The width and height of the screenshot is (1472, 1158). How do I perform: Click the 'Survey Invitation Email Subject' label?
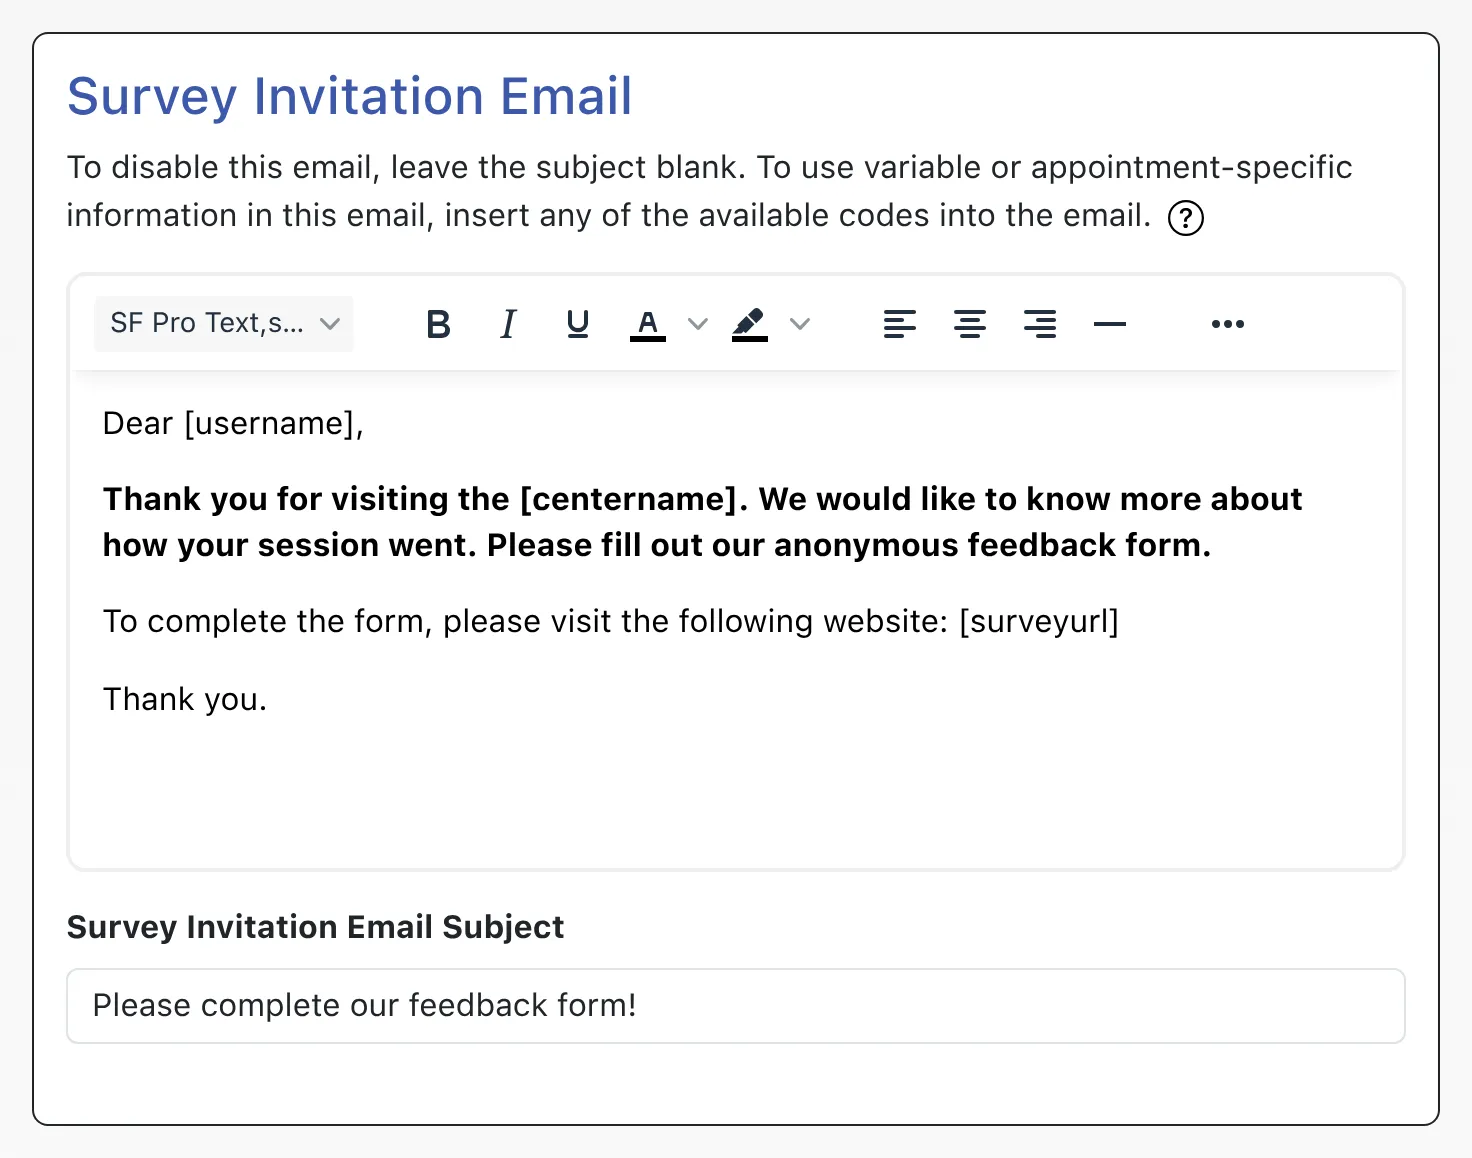tap(316, 927)
